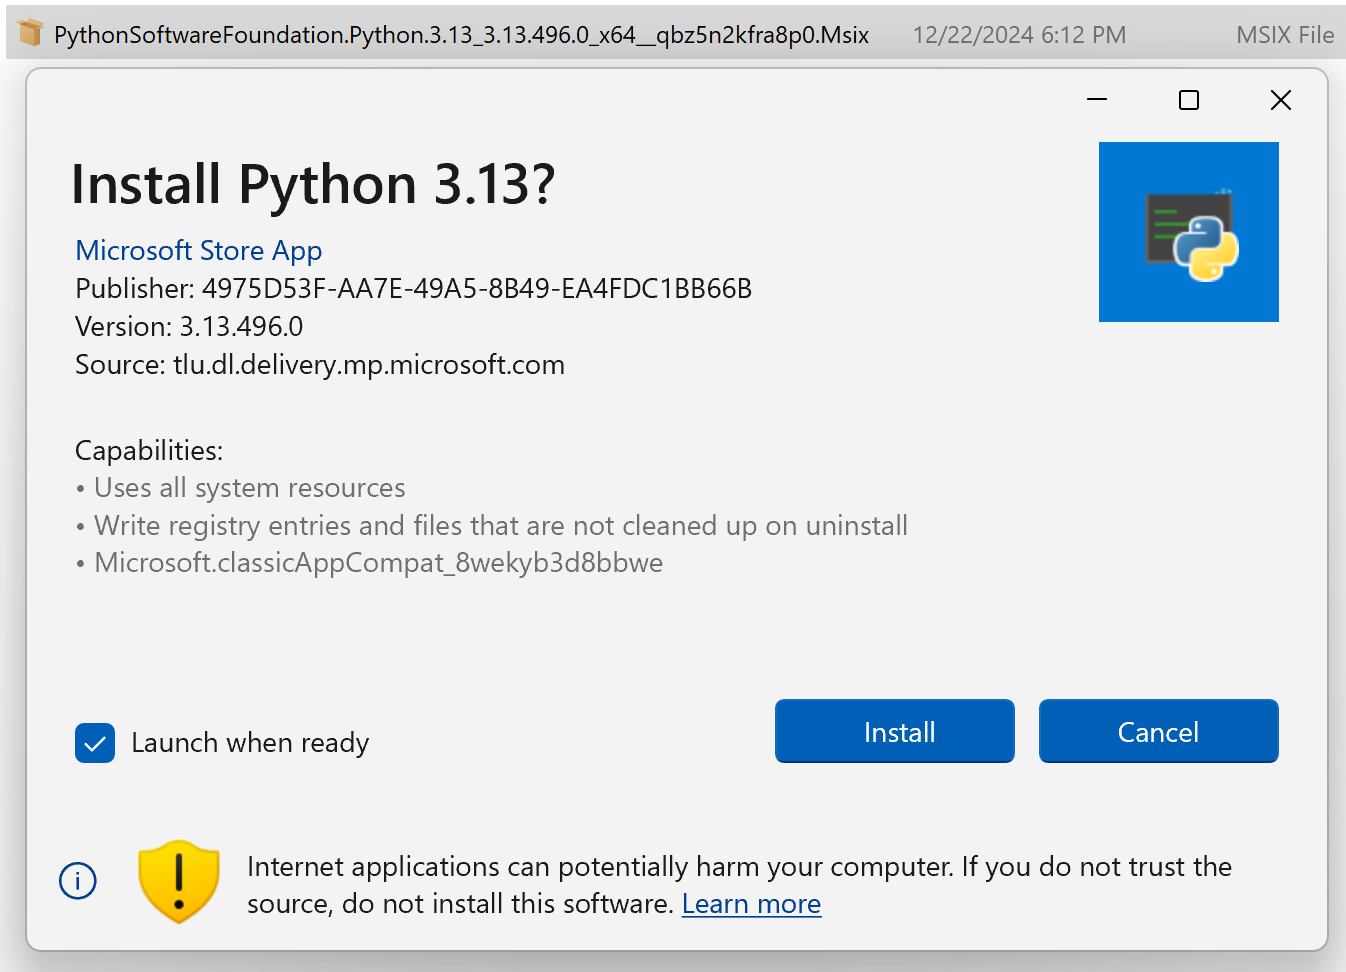Click the Python app logo tile
The image size is (1346, 972).
(1188, 232)
